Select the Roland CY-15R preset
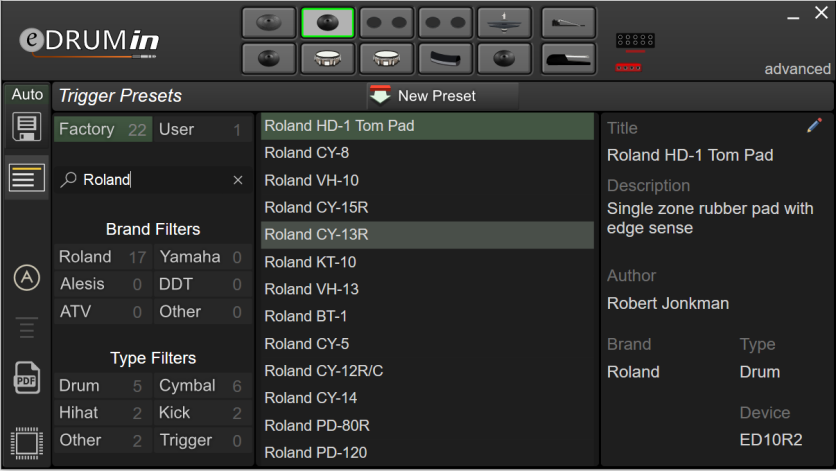 [x=427, y=207]
